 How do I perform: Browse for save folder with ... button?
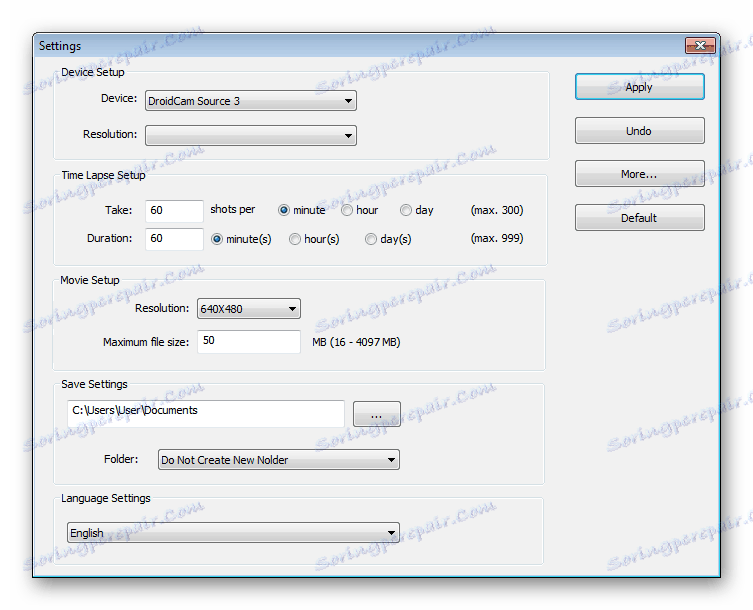[376, 414]
